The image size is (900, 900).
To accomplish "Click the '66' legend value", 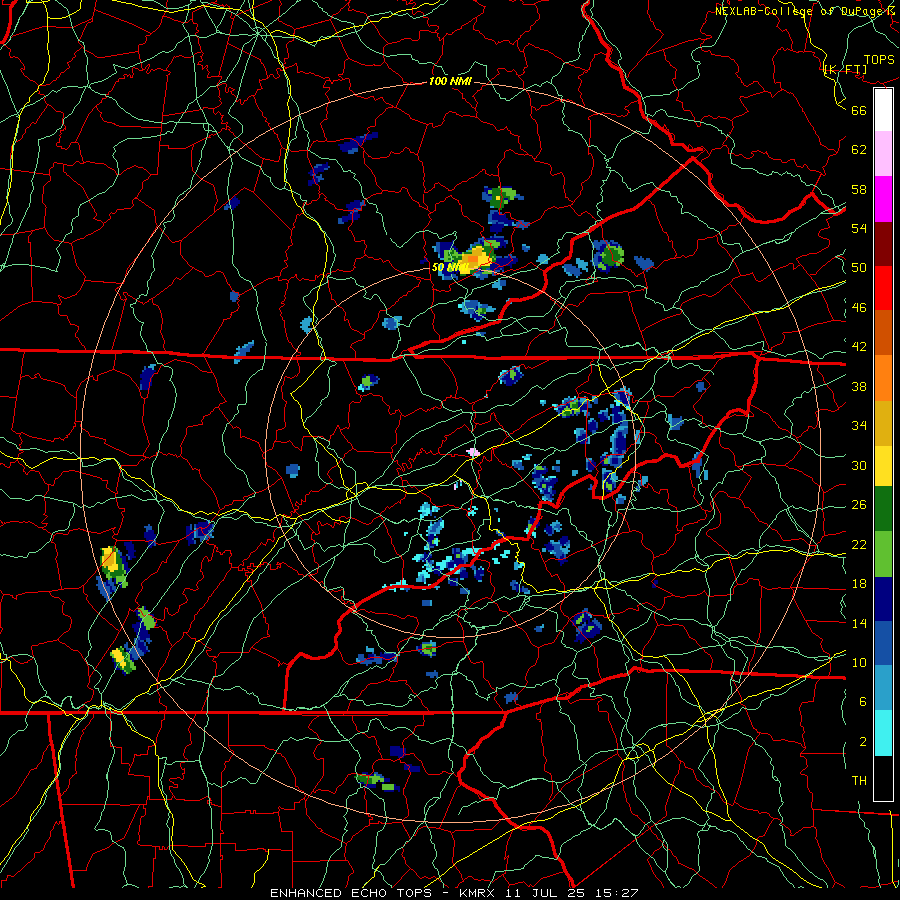I will (x=859, y=110).
